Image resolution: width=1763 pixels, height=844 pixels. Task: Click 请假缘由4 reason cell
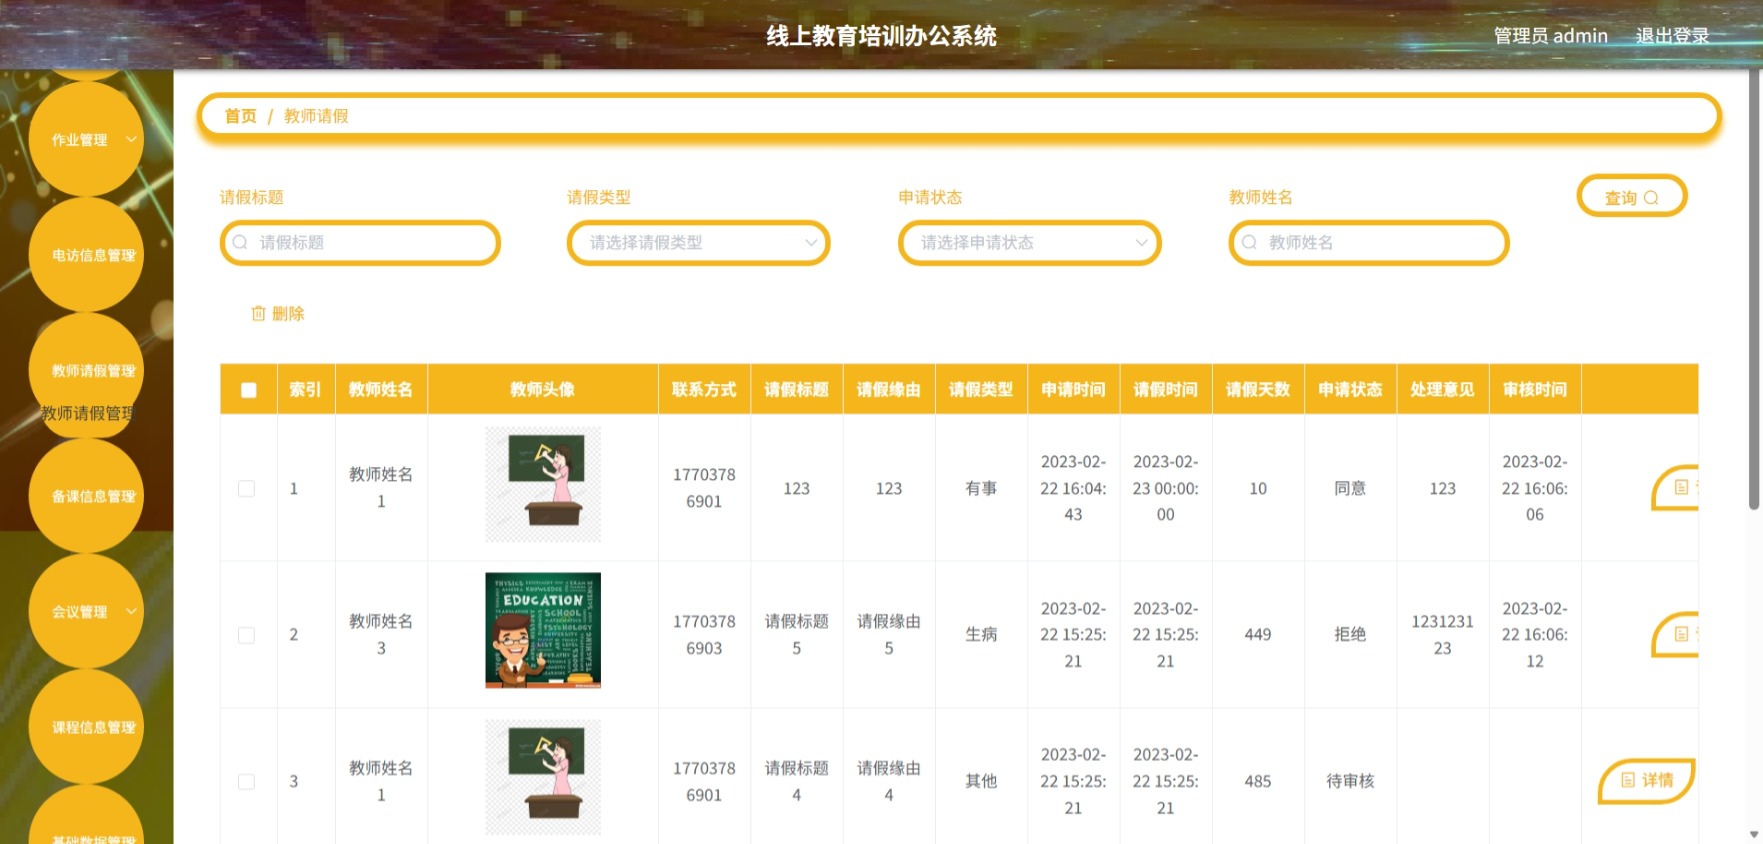click(889, 781)
